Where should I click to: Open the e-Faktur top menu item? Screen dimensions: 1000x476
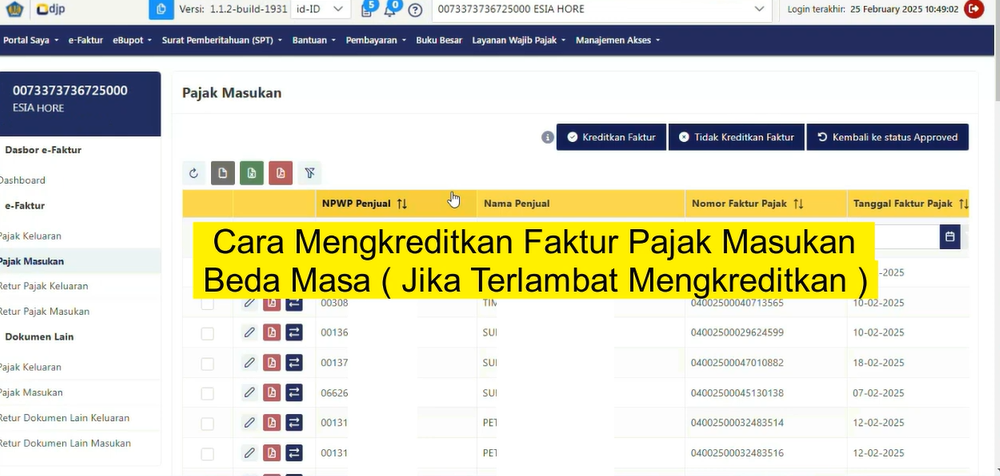[x=85, y=40]
